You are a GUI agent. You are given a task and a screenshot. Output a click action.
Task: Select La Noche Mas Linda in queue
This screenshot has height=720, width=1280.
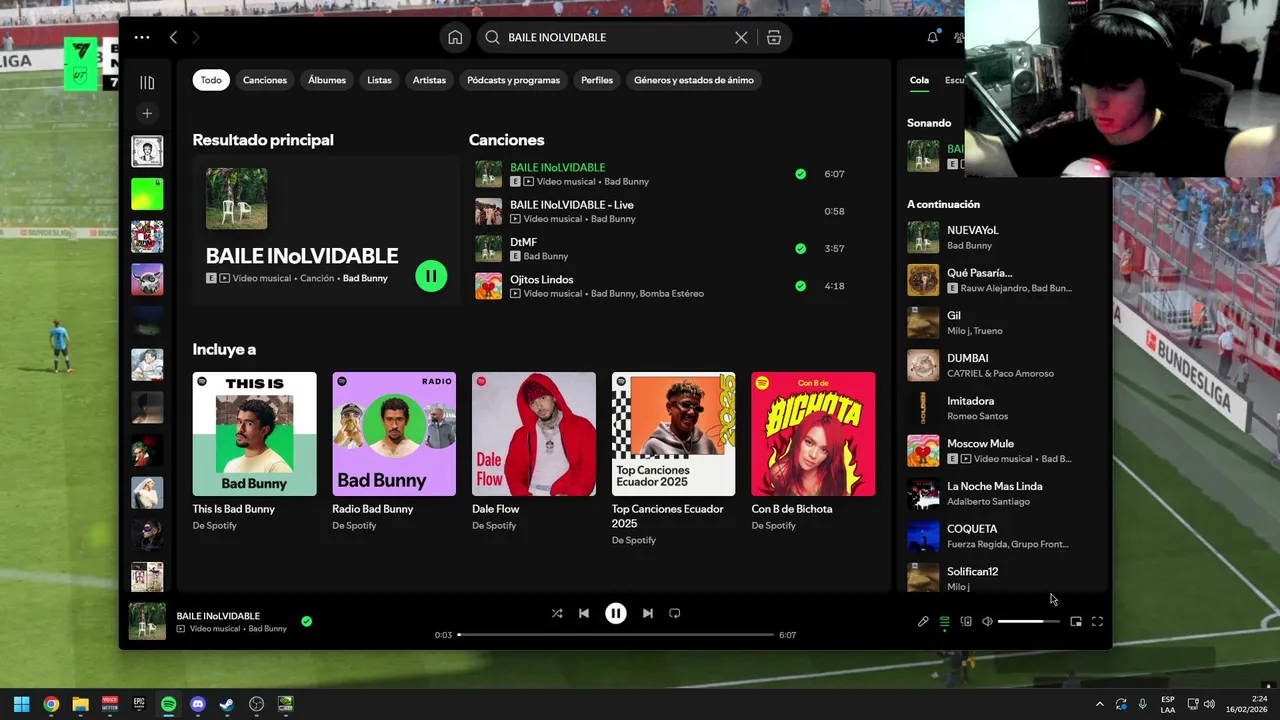[x=1003, y=493]
